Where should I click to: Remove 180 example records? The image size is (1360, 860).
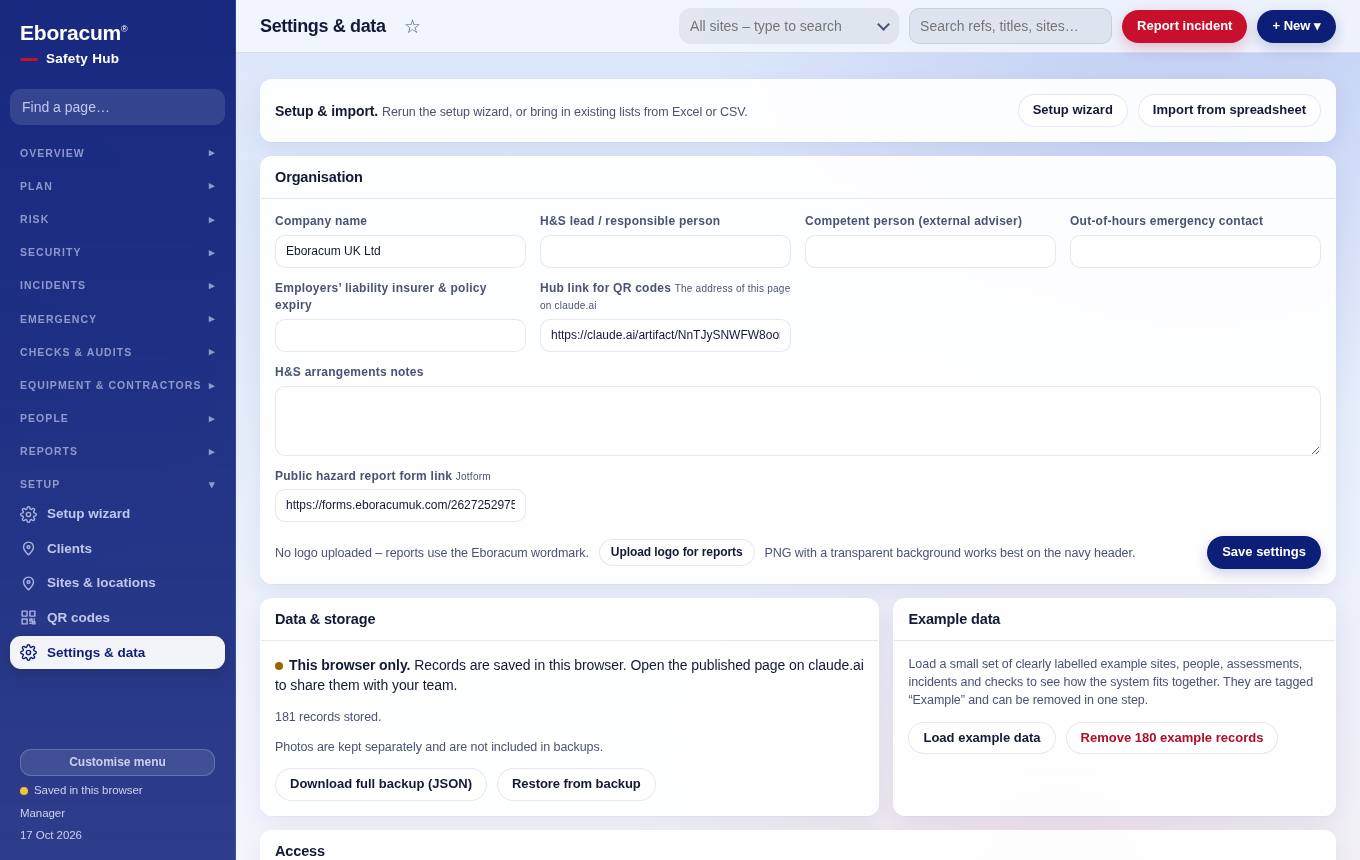1172,738
